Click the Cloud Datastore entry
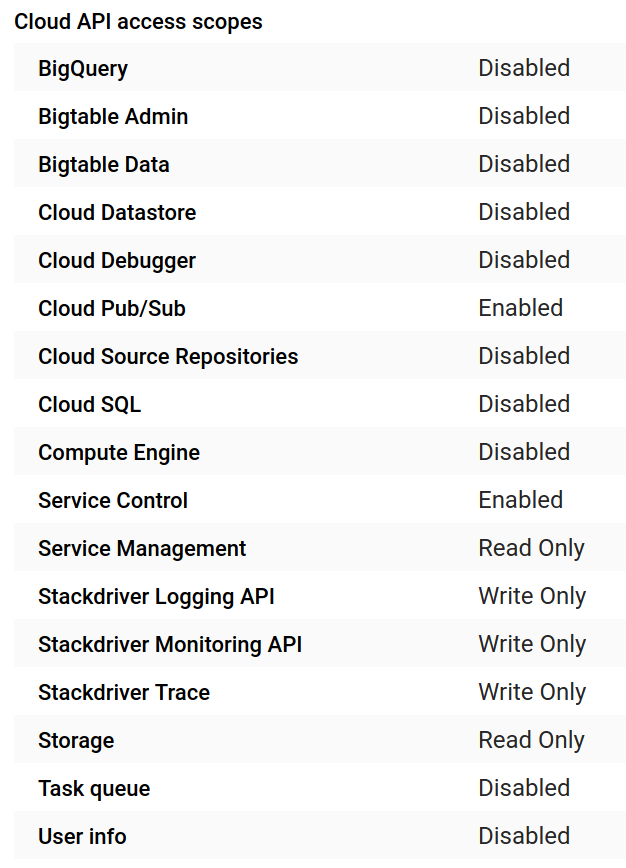Screen dimensions: 626x868 117,212
